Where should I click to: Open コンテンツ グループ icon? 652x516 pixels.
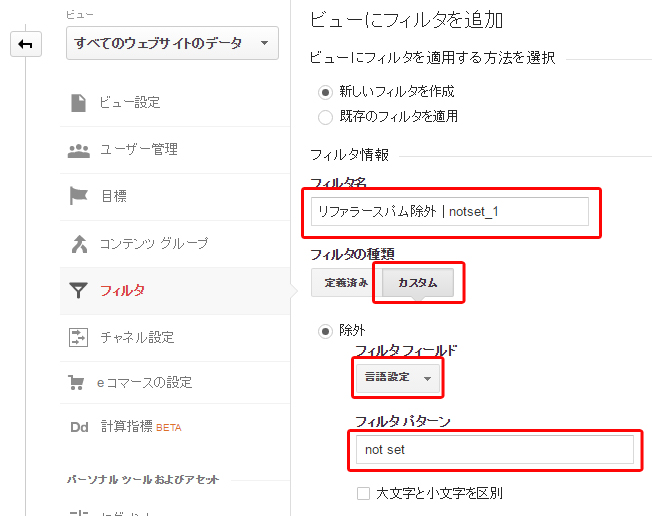coord(79,244)
